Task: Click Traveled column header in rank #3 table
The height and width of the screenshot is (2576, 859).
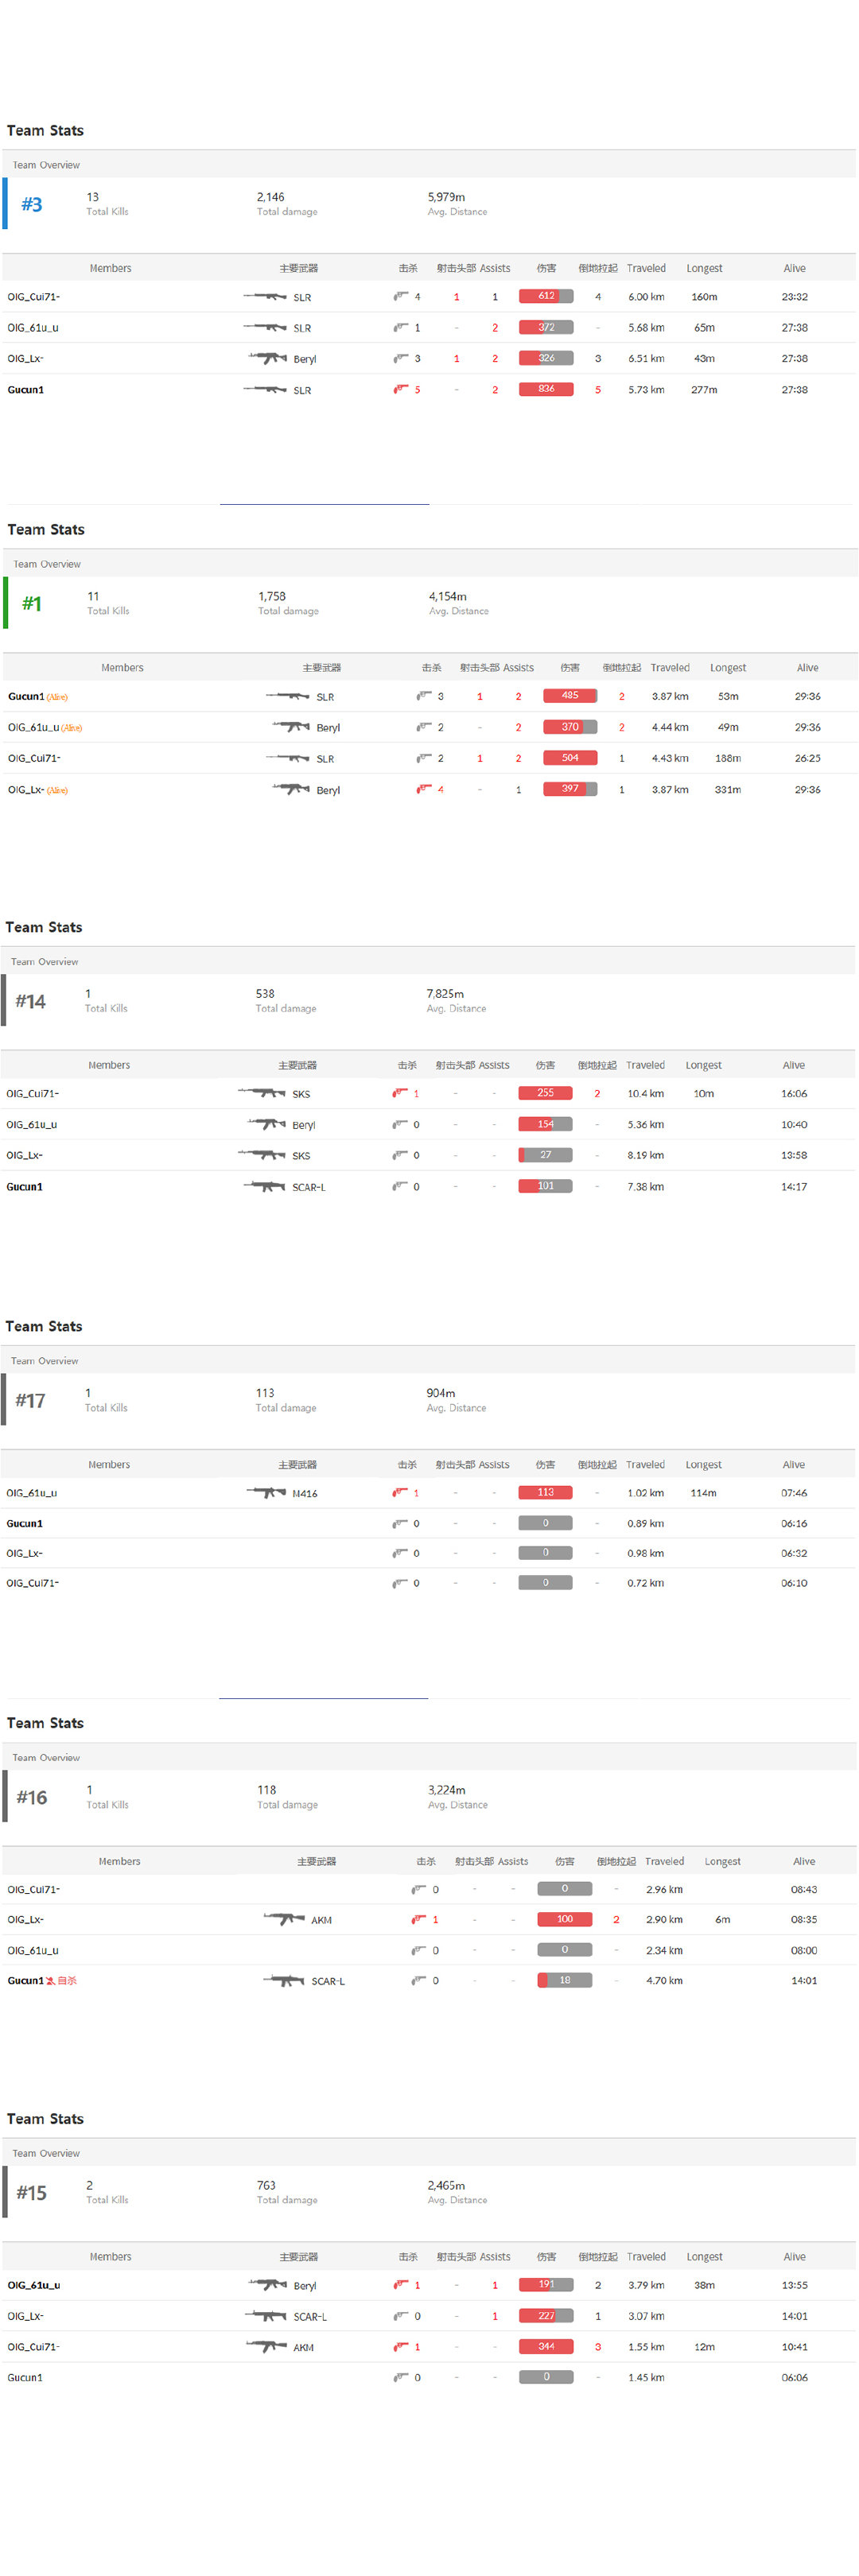Action: (x=646, y=268)
